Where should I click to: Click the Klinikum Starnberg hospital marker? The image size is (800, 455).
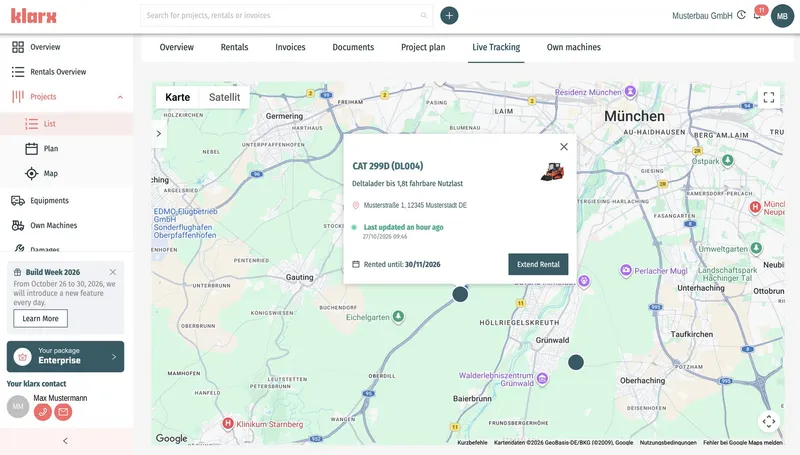(x=228, y=423)
